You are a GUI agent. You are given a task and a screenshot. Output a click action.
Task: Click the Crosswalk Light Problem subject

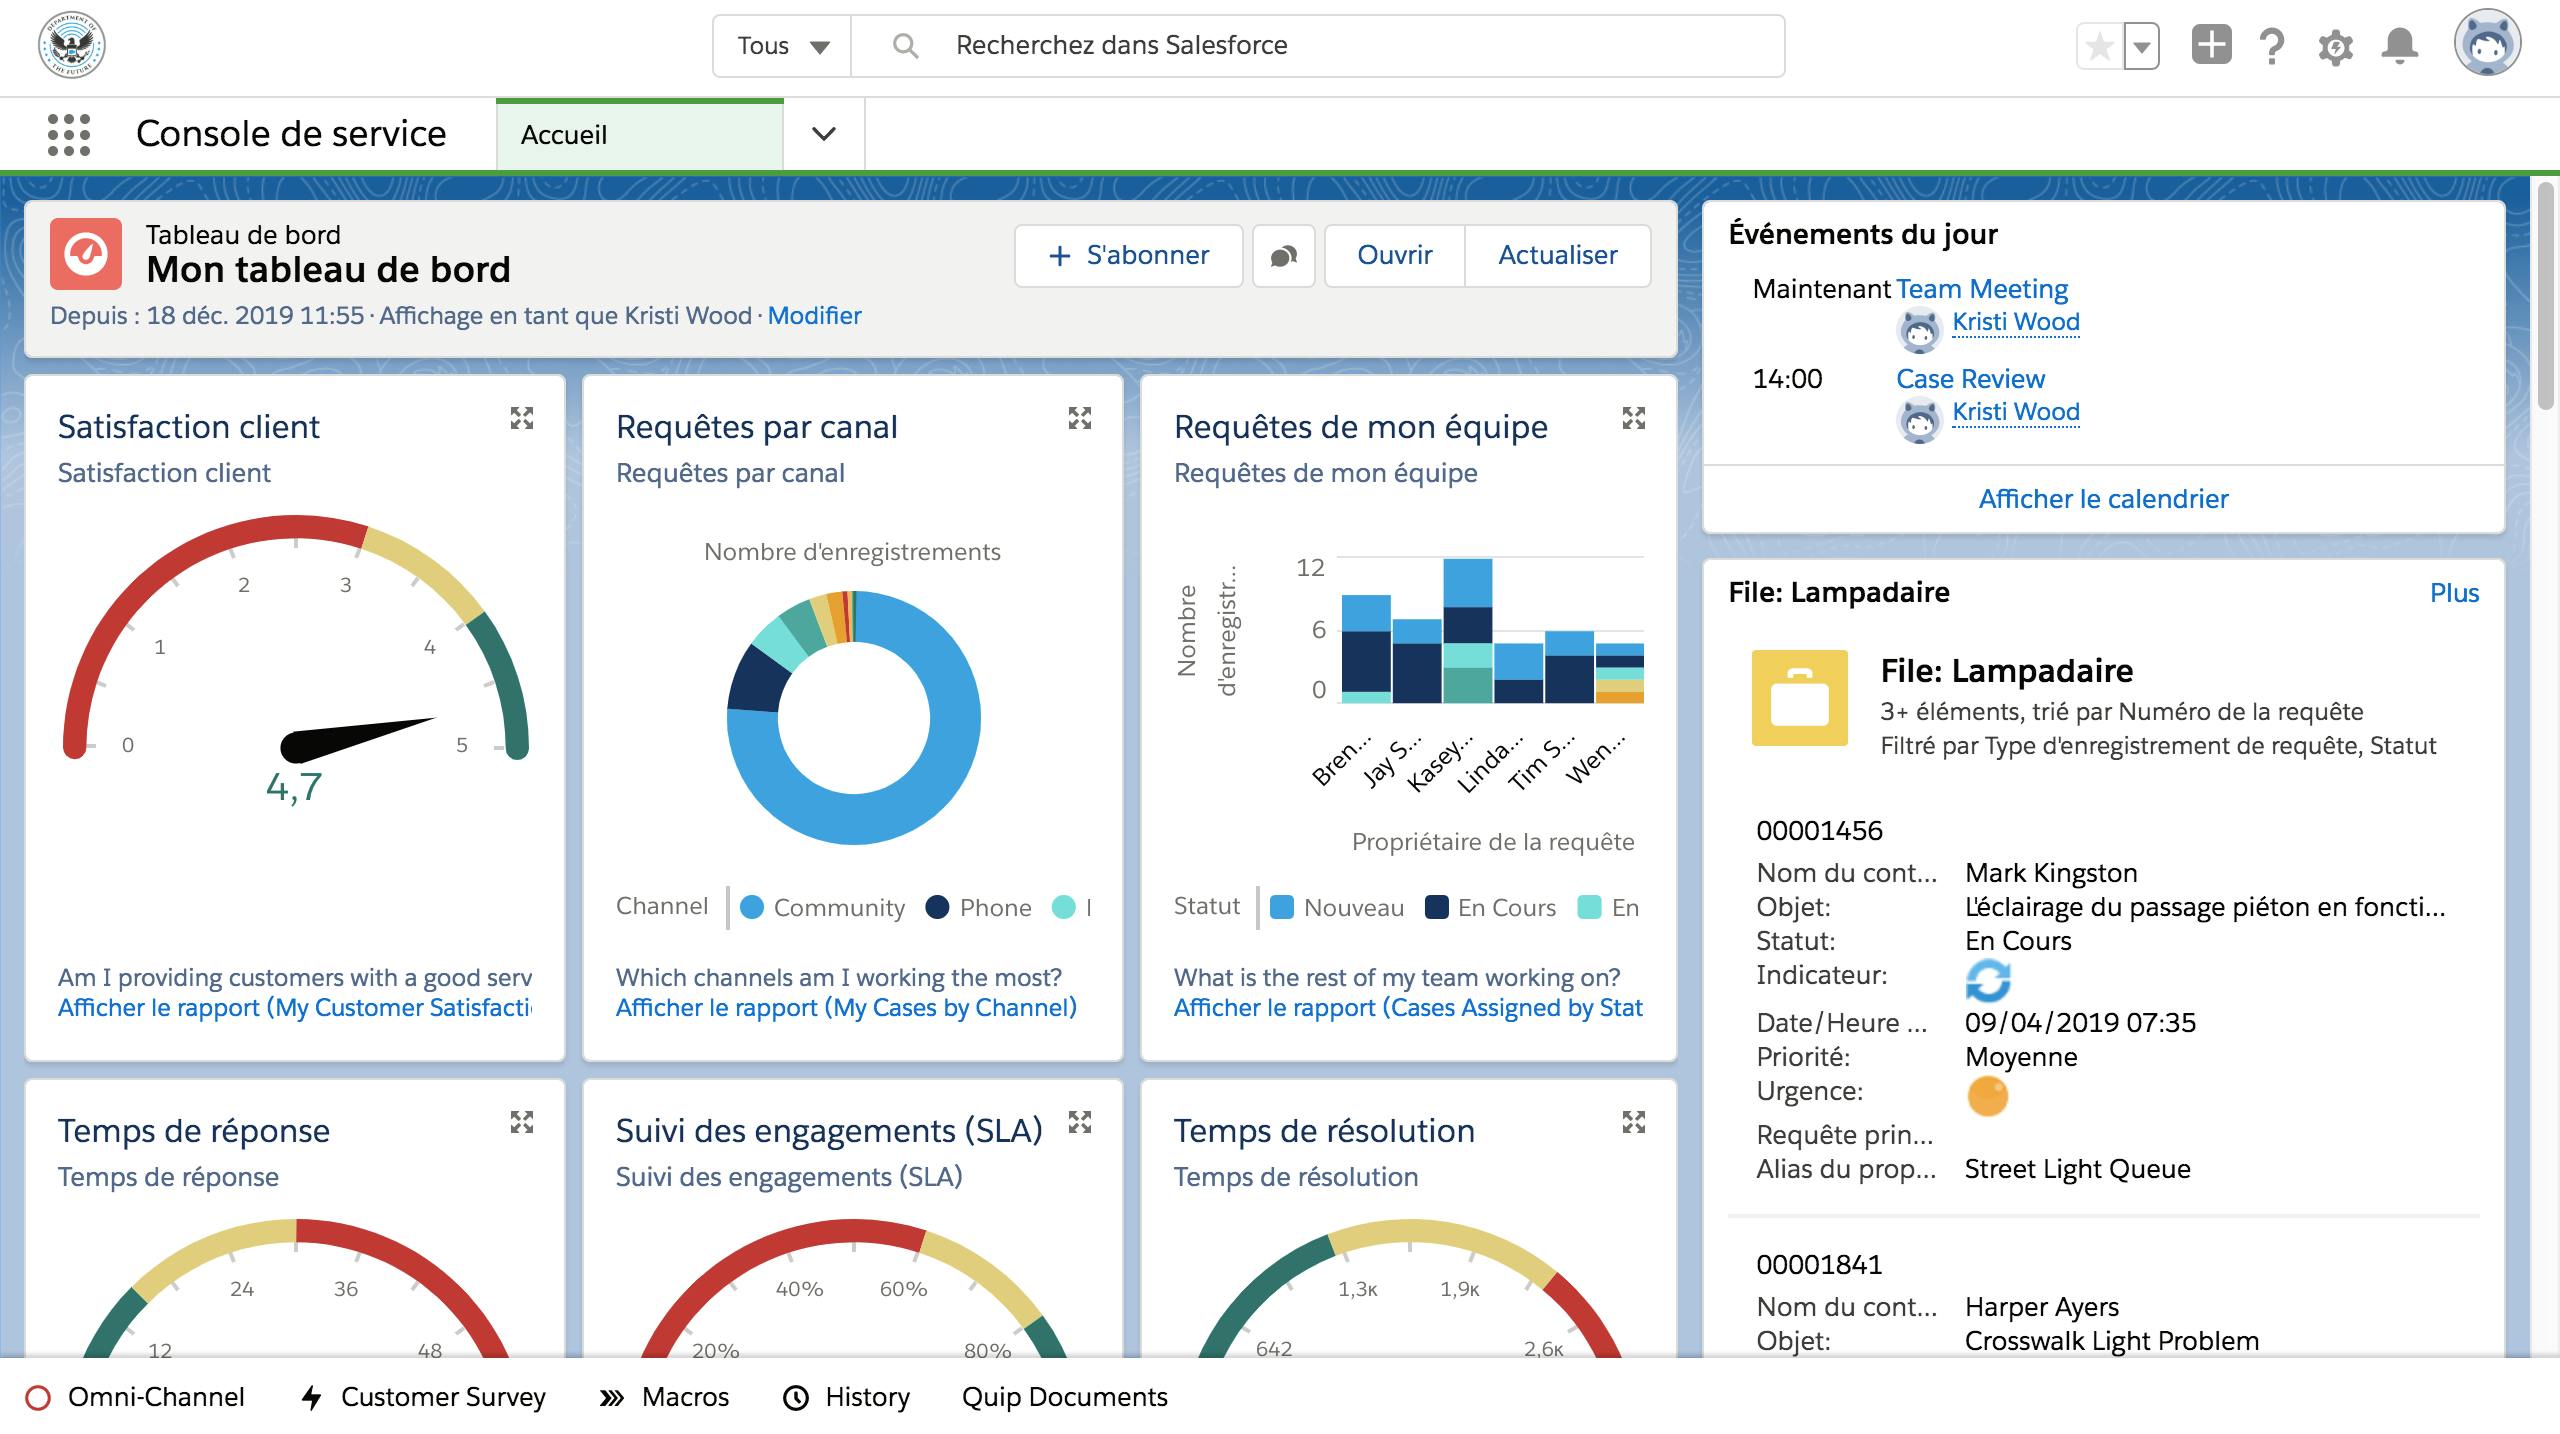(2112, 1341)
